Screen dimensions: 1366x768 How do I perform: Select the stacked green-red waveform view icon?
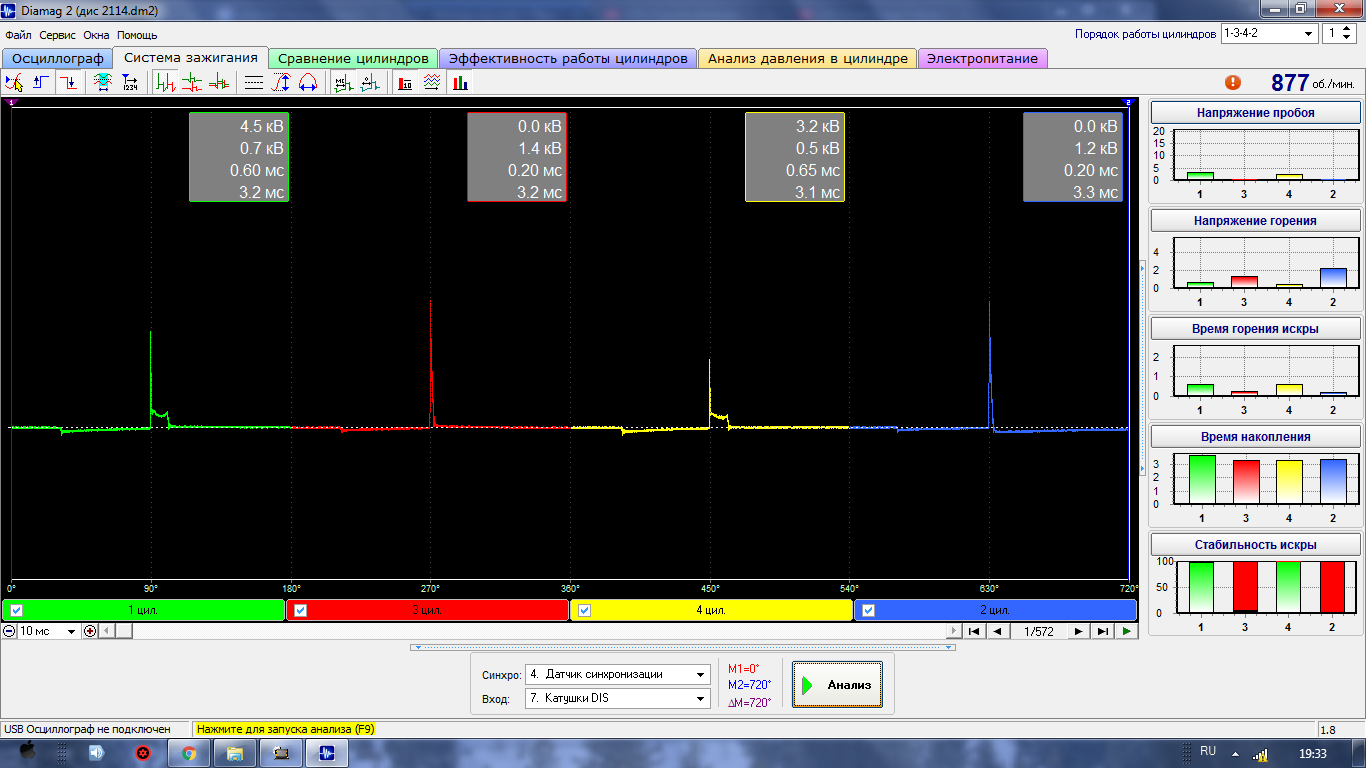pos(192,83)
